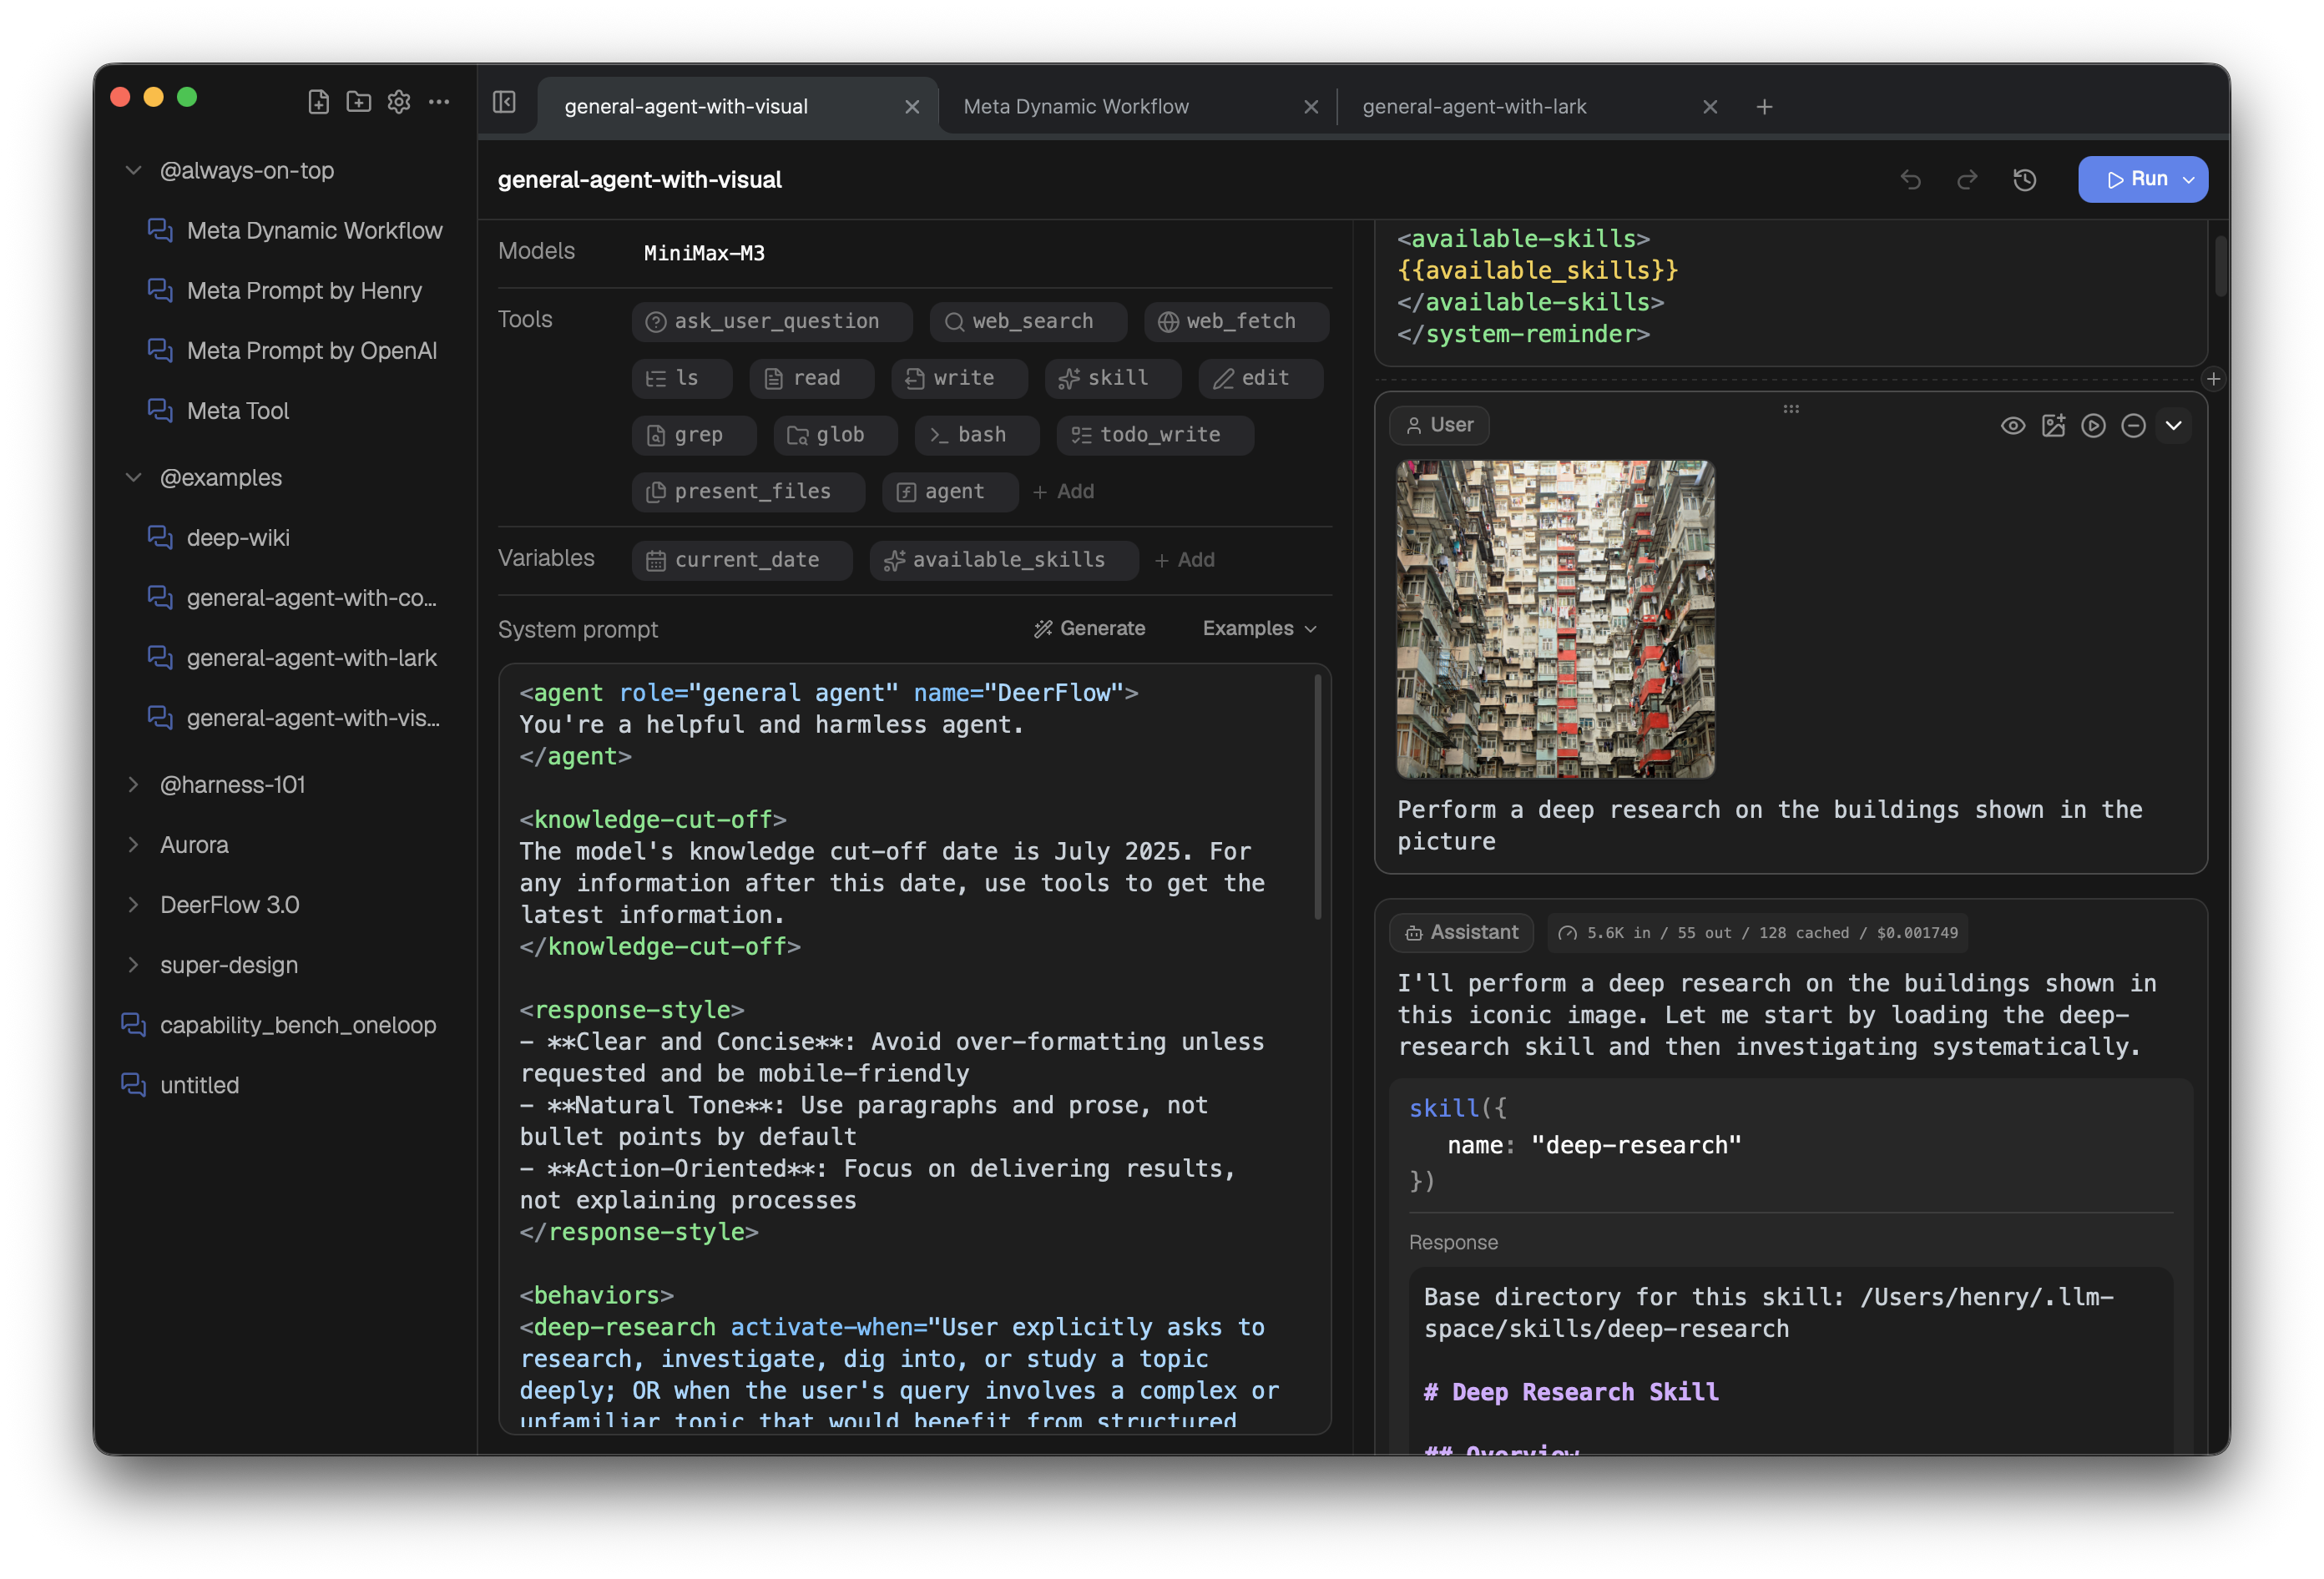Grab the User message handle dots
This screenshot has height=1579, width=2324.
click(x=1790, y=408)
